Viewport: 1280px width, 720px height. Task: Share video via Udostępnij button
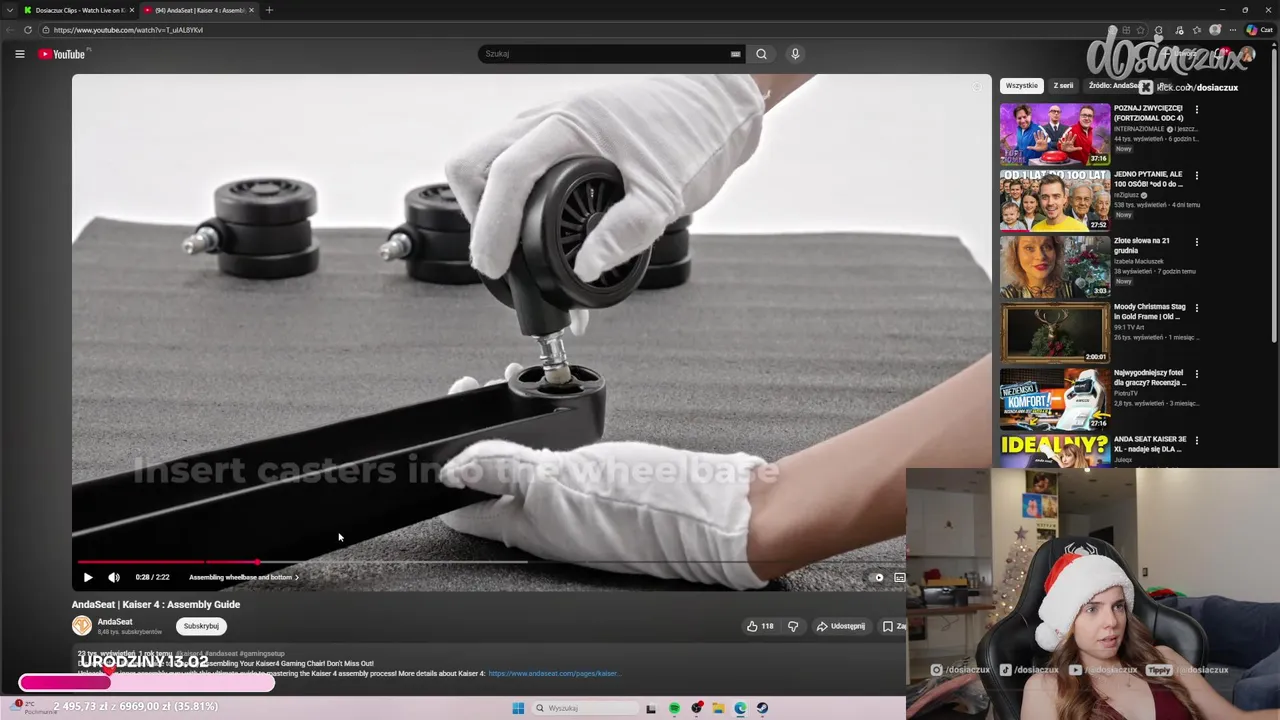click(x=841, y=626)
